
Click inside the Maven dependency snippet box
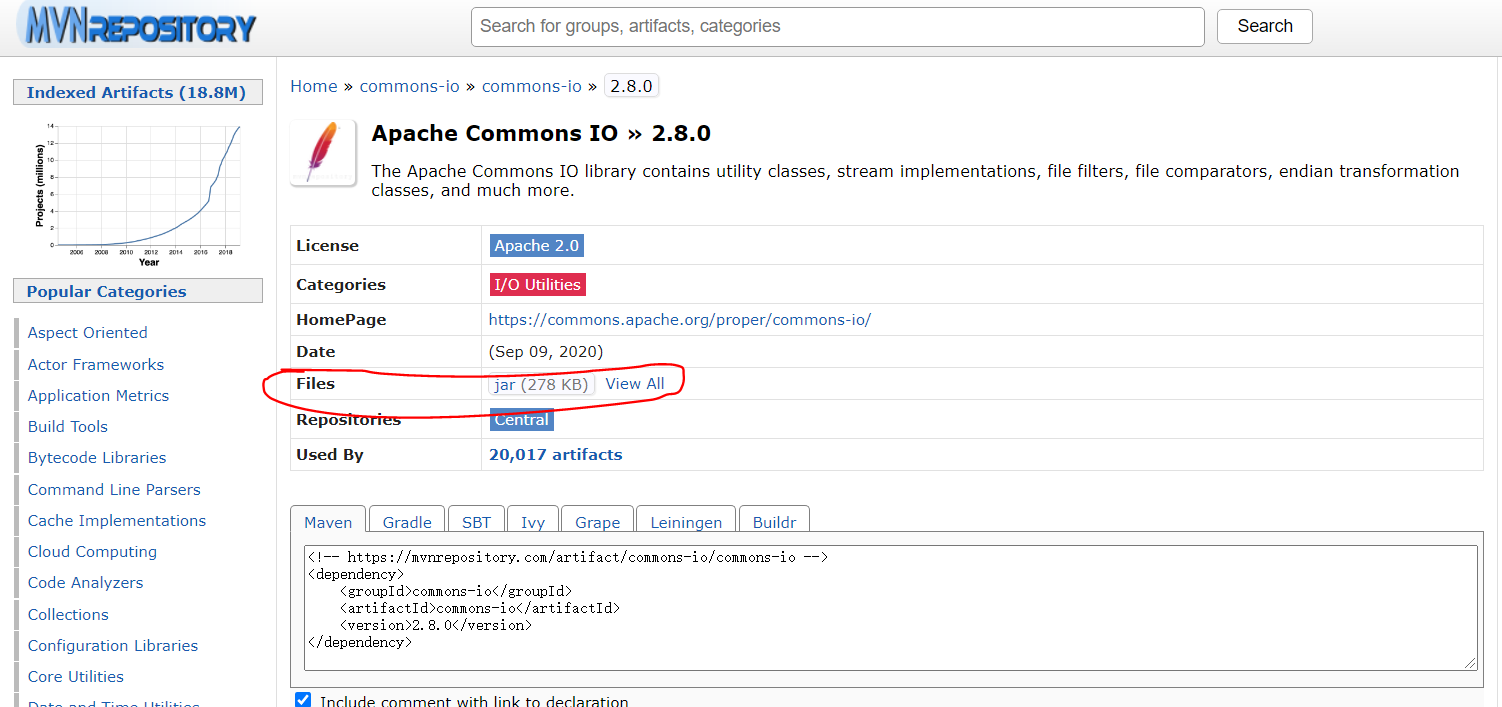coord(890,607)
